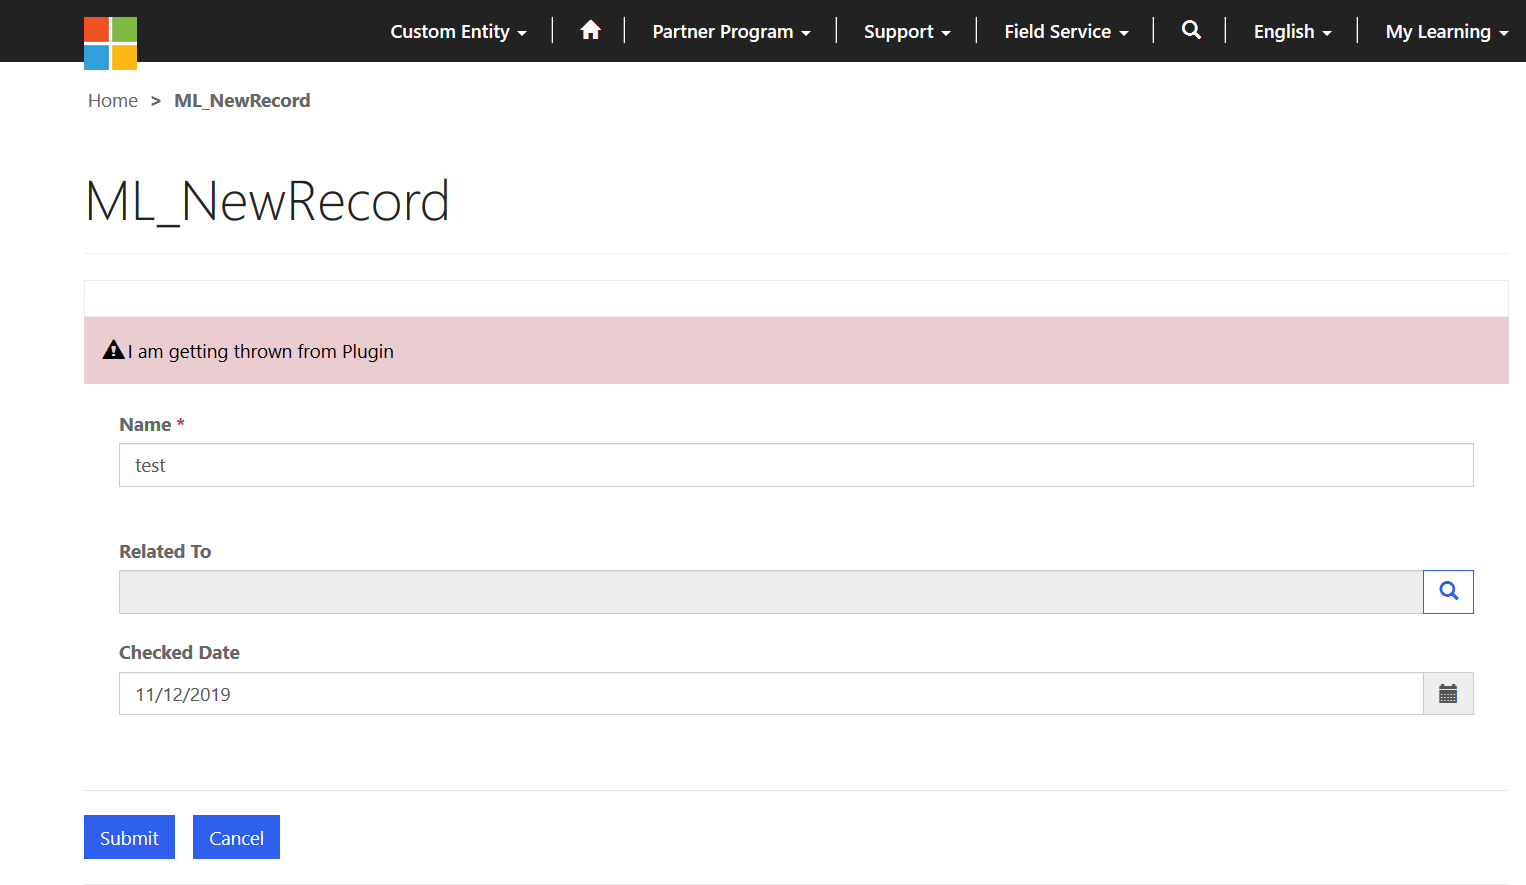Expand the Partner Program dropdown

pyautogui.click(x=731, y=31)
